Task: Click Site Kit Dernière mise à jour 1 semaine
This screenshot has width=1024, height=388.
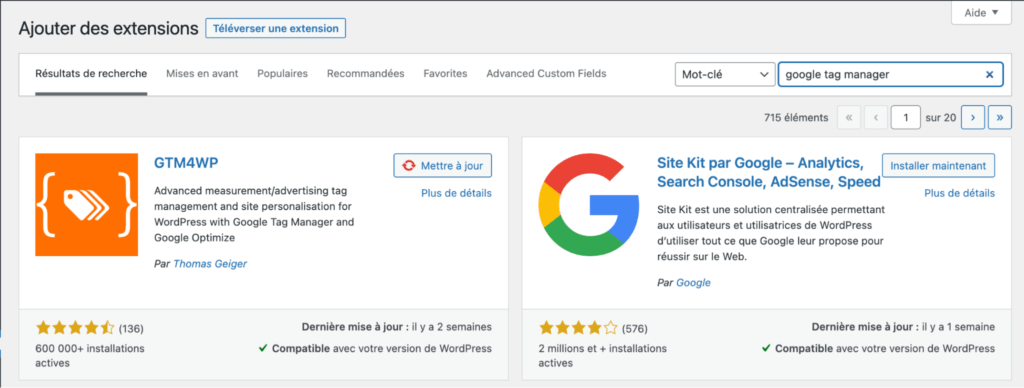Action: click(904, 327)
